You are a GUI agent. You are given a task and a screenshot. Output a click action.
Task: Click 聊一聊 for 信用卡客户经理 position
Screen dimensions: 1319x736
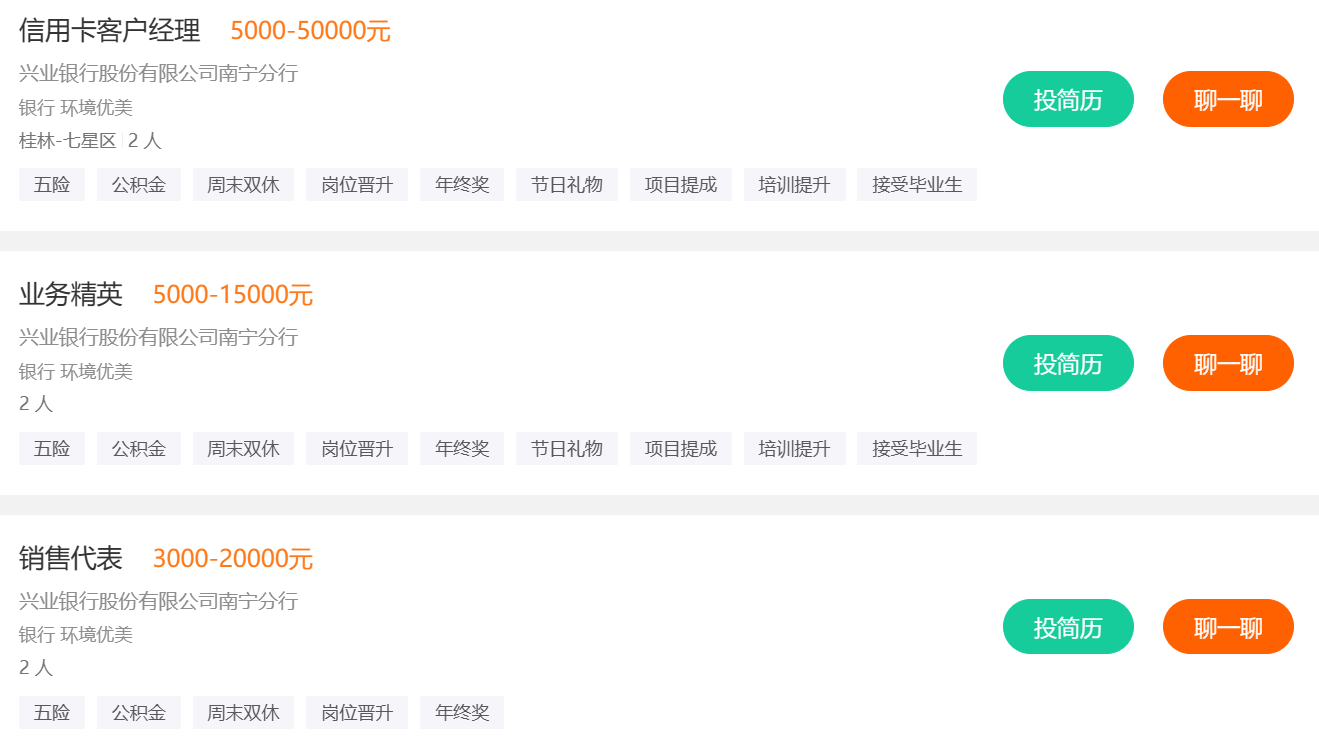click(x=1227, y=99)
